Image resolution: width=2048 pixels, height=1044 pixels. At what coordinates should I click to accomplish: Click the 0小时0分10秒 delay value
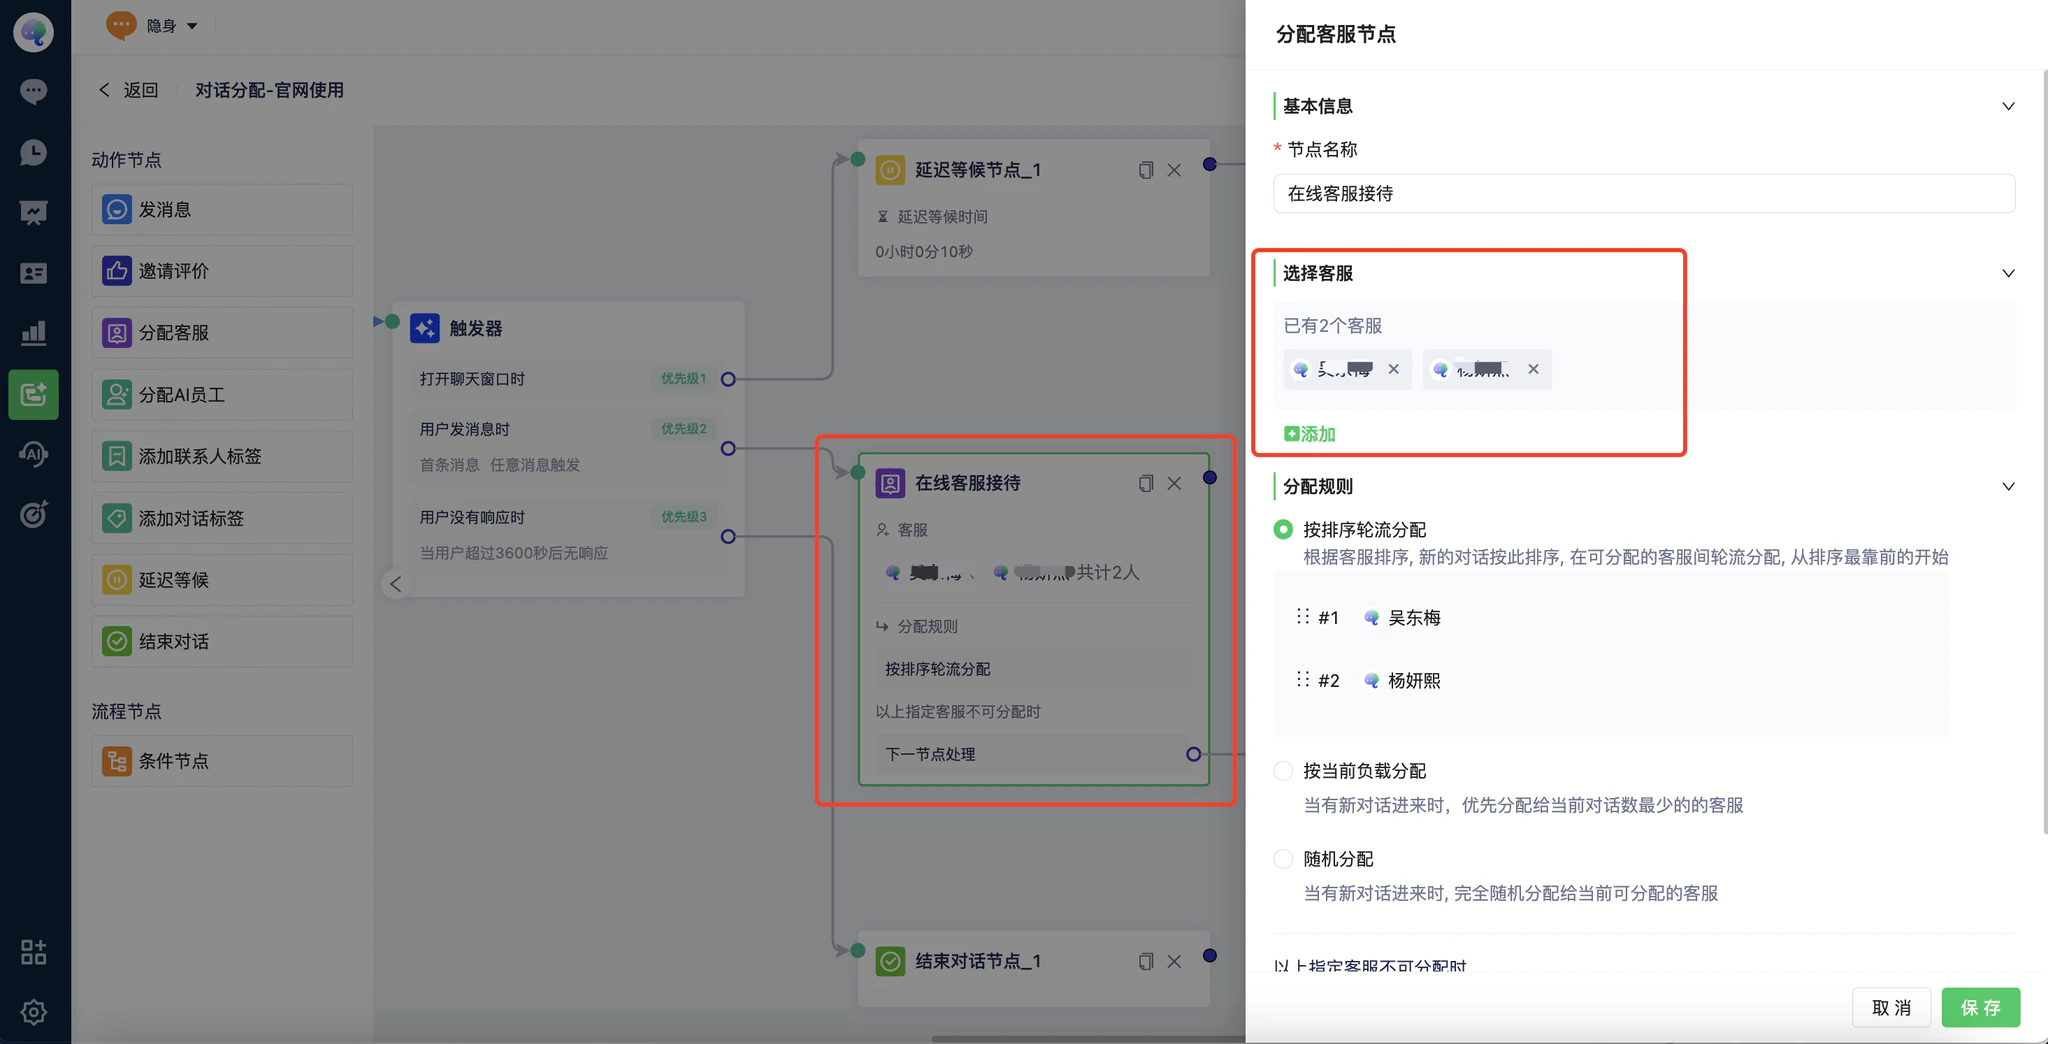pyautogui.click(x=924, y=252)
